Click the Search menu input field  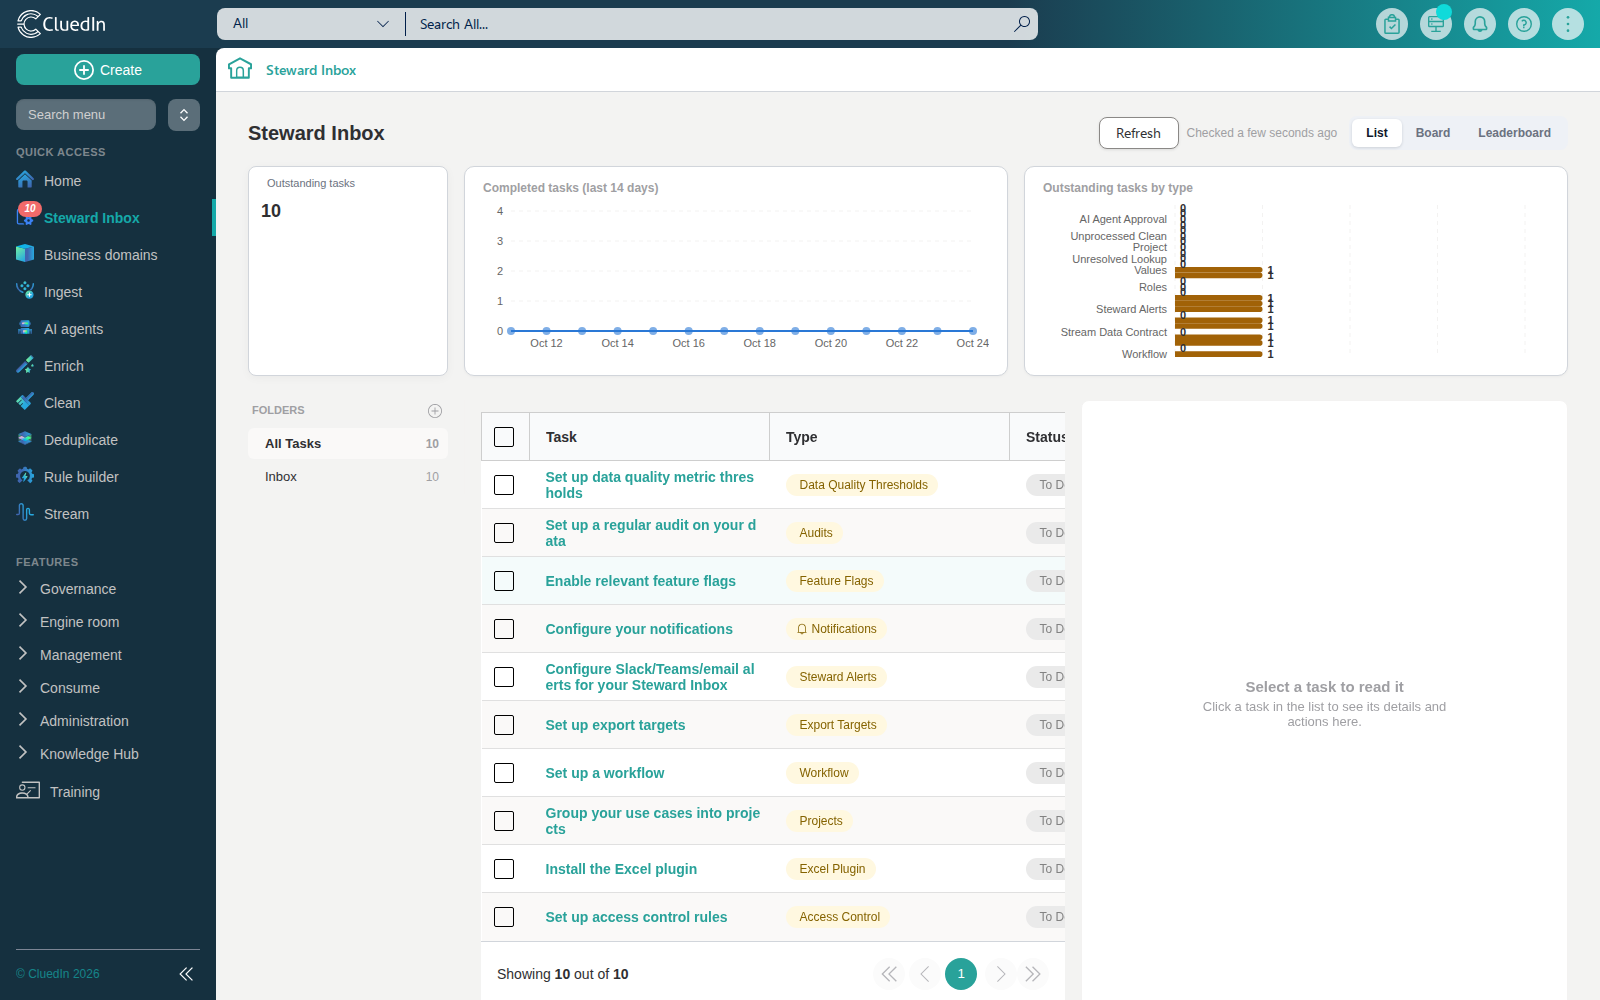pyautogui.click(x=86, y=115)
